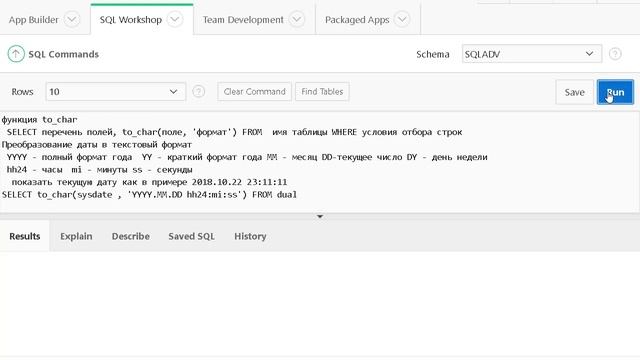Image resolution: width=640 pixels, height=360 pixels.
Task: Expand the Team Development dropdown arrow
Action: (296, 20)
